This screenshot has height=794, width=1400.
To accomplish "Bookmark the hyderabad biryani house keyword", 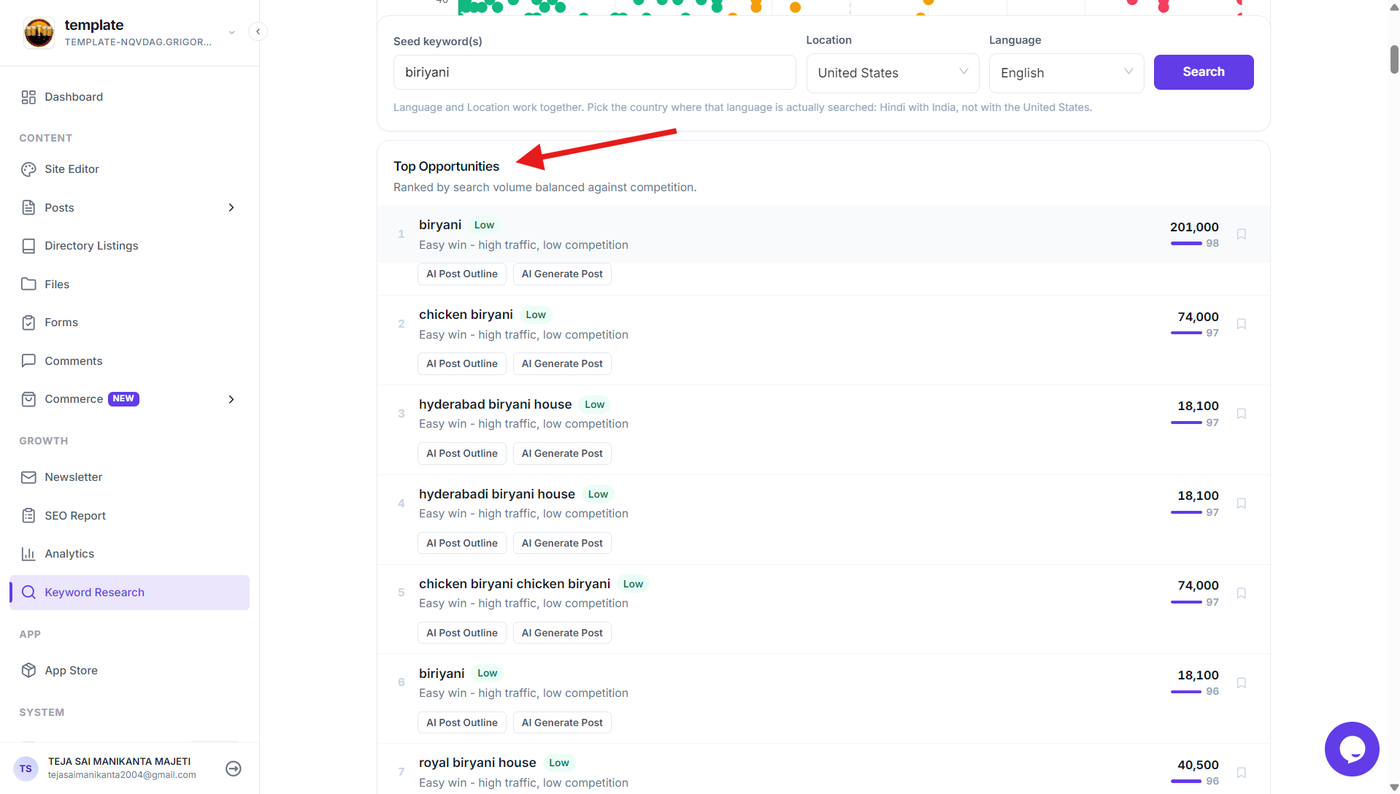I will [1241, 413].
